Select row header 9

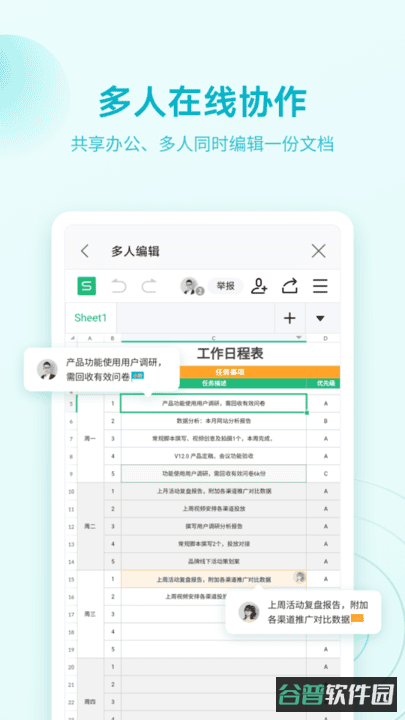pyautogui.click(x=71, y=473)
